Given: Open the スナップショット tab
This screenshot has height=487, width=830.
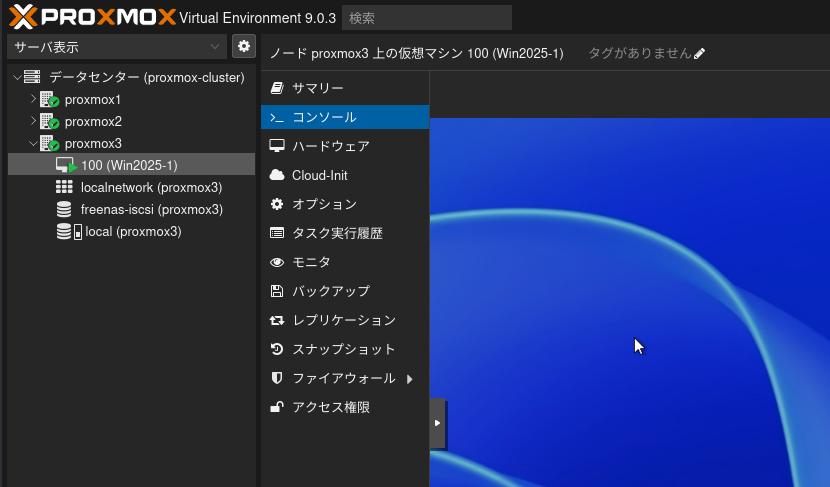Looking at the screenshot, I should click(345, 349).
